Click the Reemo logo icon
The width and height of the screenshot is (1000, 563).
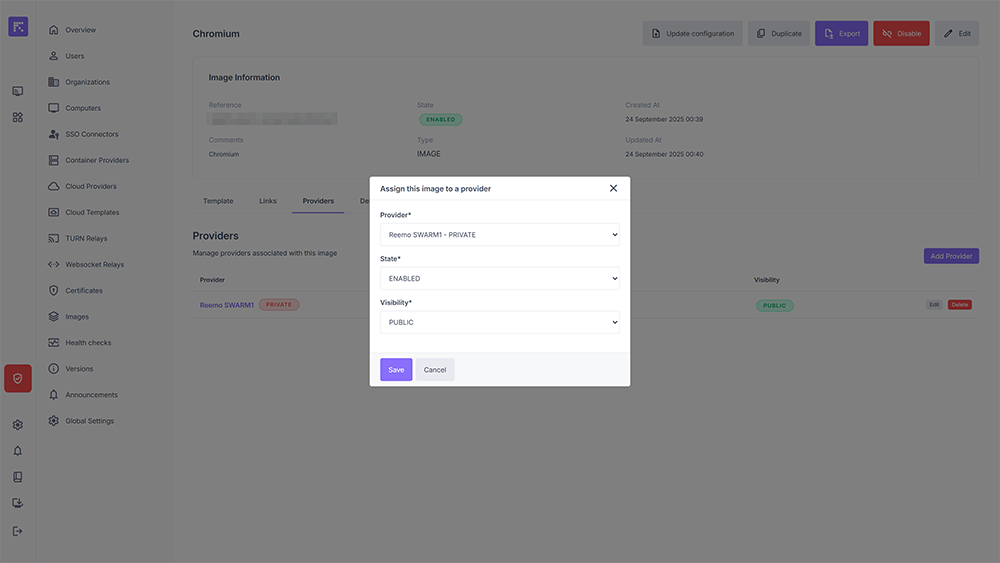(x=18, y=27)
